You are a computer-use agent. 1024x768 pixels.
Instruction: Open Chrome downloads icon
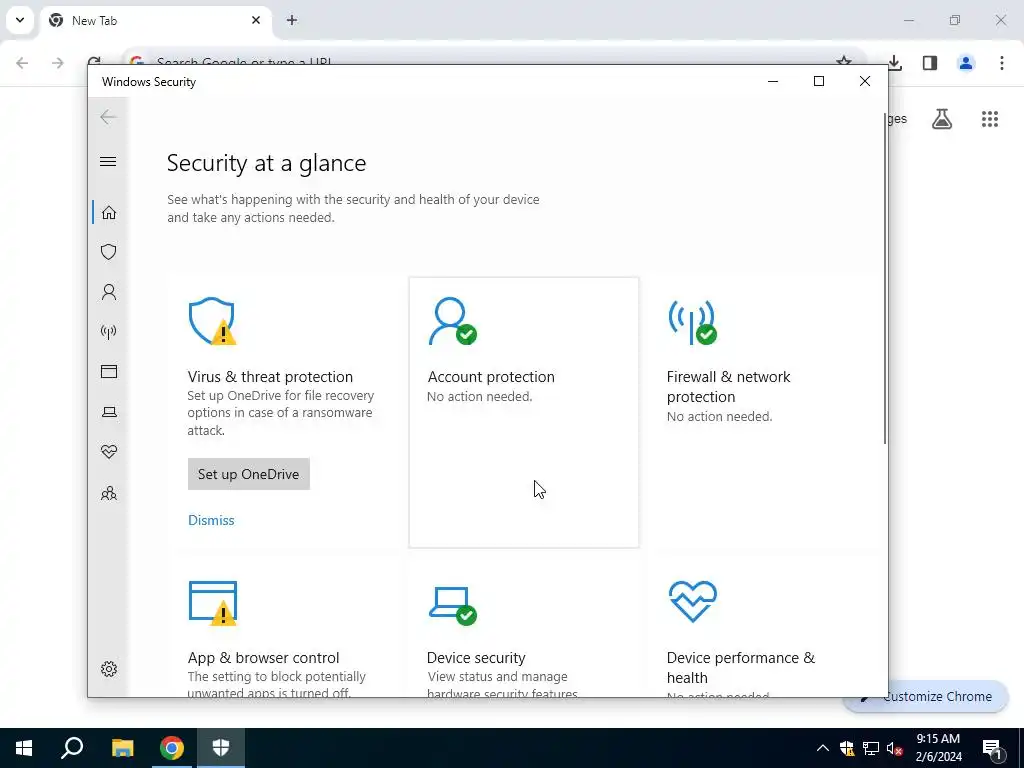click(x=895, y=63)
